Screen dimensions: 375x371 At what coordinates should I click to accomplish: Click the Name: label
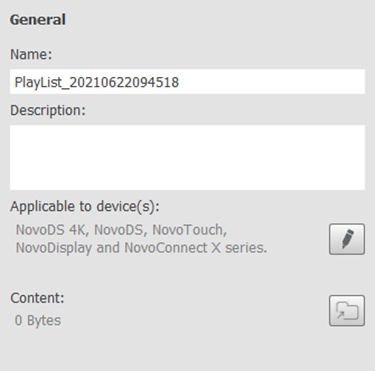click(31, 54)
